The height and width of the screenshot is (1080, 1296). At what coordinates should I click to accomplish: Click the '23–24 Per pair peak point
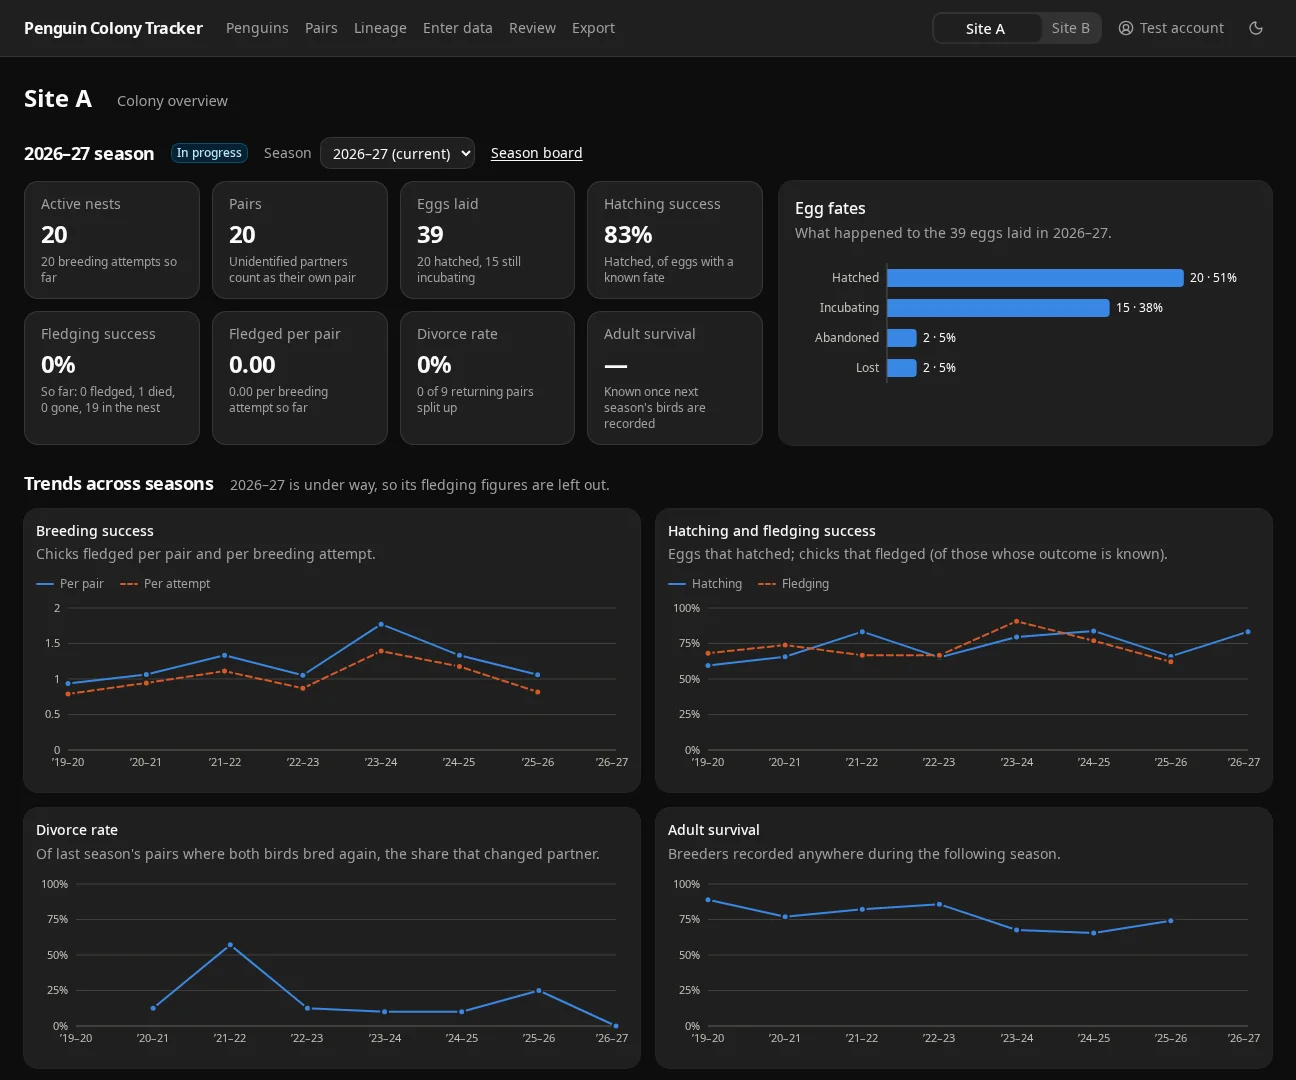pos(381,624)
